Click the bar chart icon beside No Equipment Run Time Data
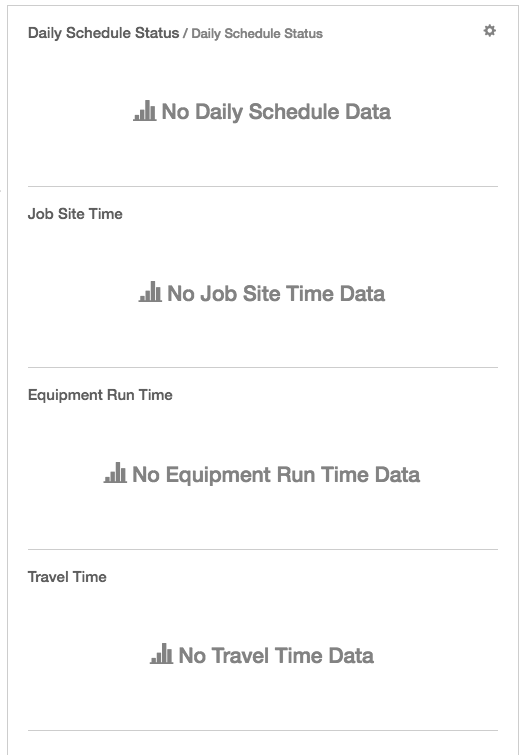 (x=115, y=473)
